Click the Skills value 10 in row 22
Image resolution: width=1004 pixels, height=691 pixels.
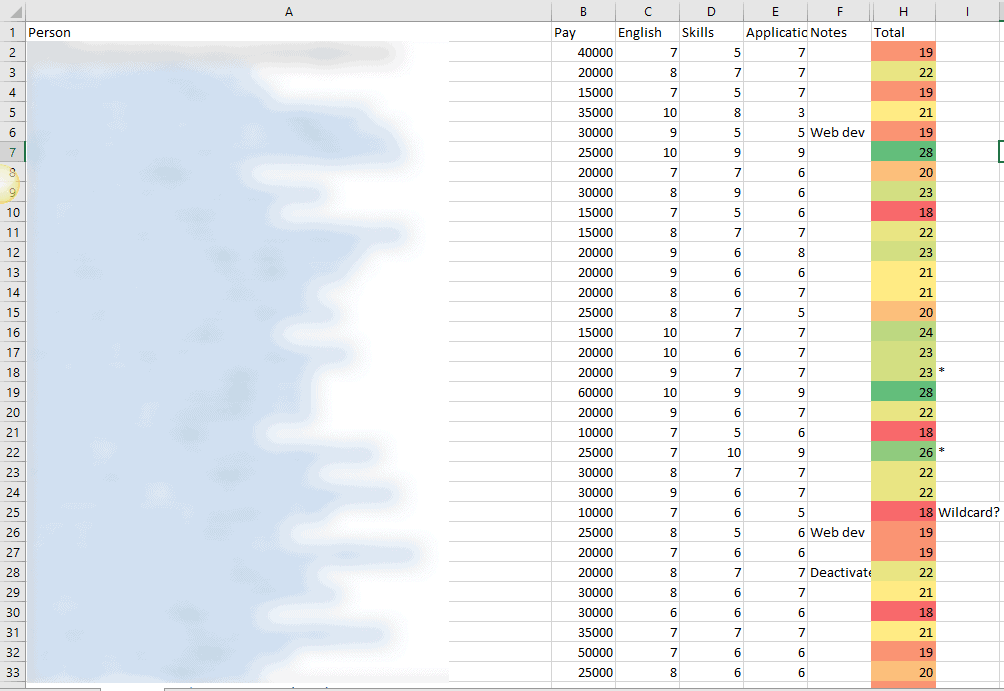coord(711,452)
